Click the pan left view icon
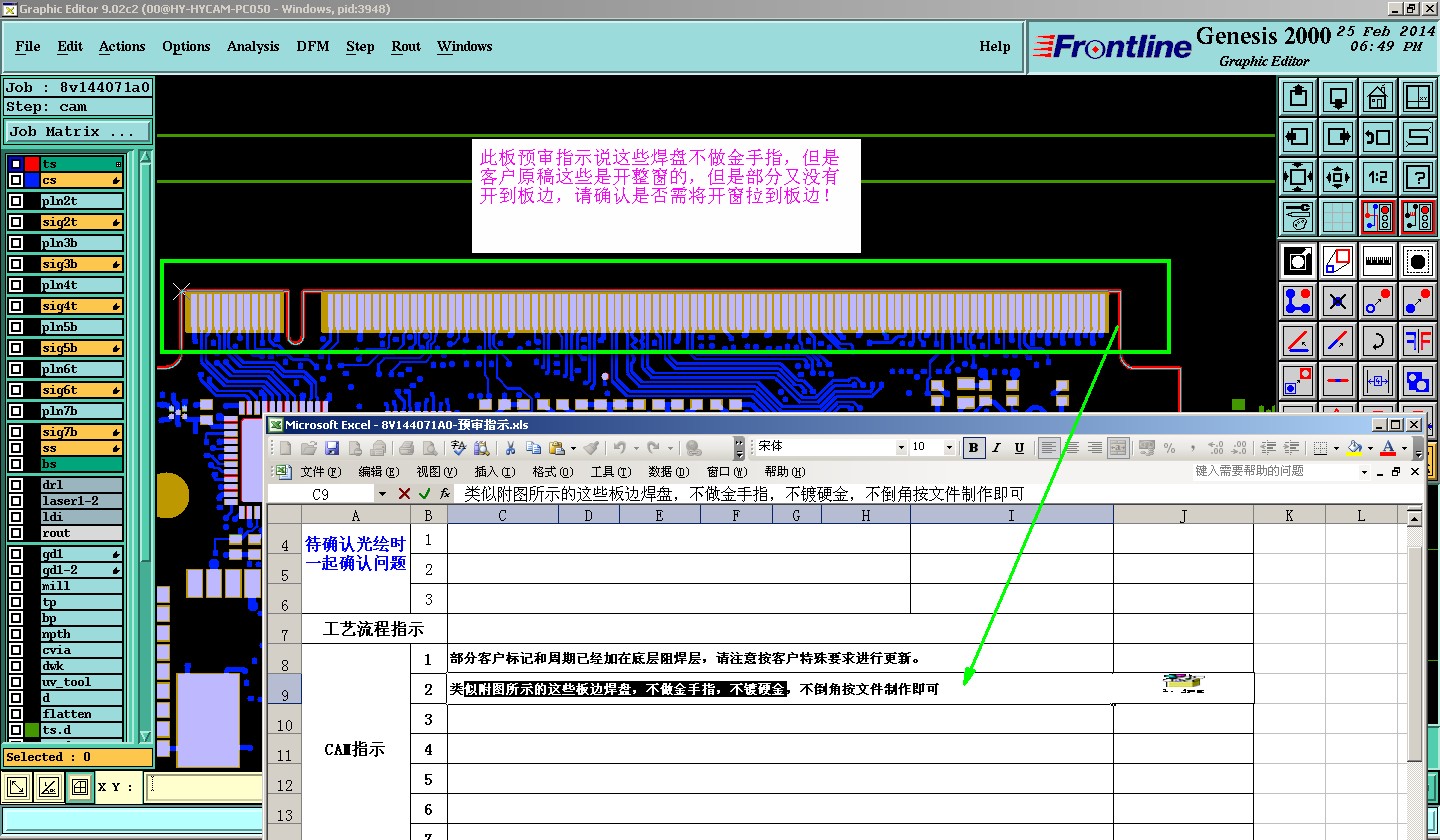 click(x=1298, y=137)
